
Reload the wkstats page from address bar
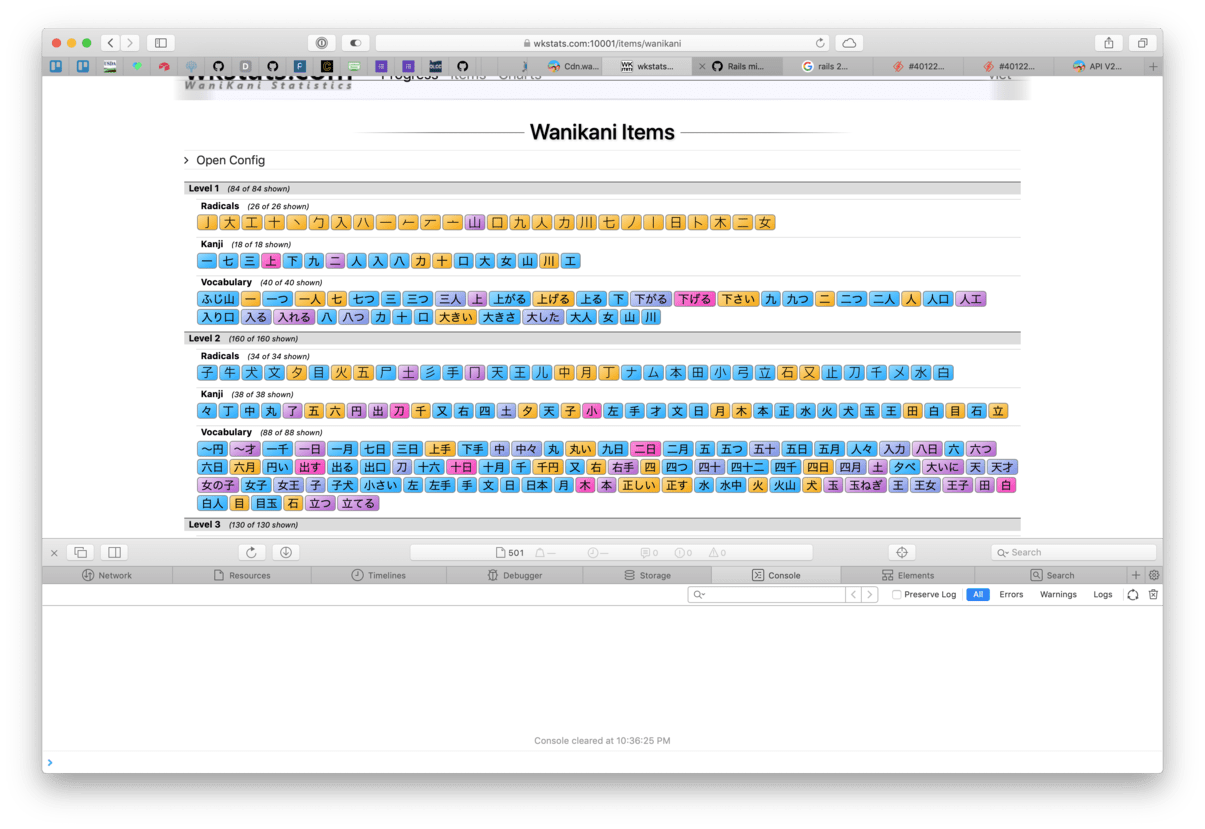(820, 43)
